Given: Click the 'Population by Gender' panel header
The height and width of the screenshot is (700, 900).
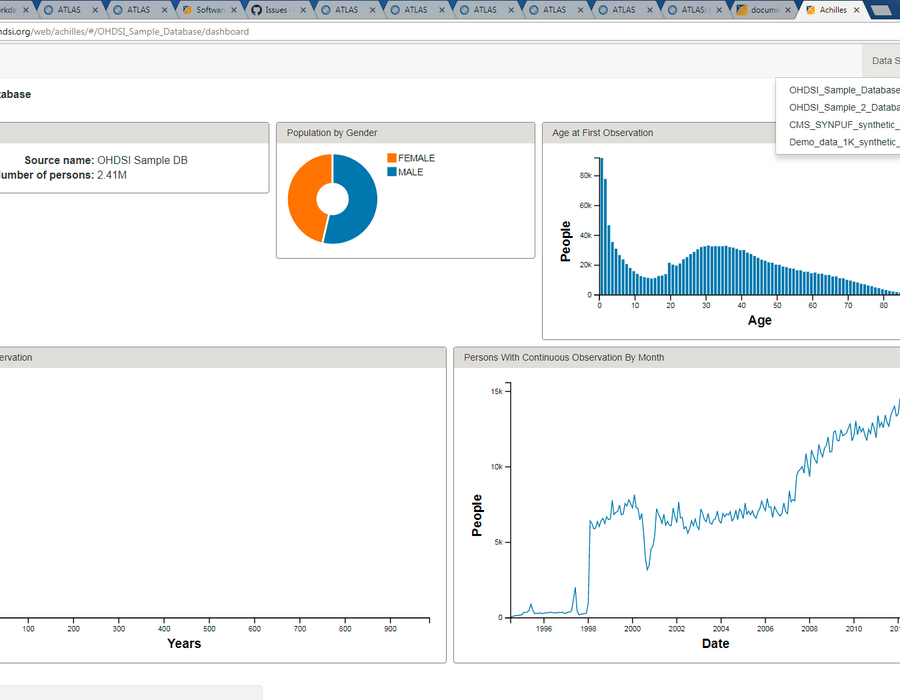Looking at the screenshot, I should point(405,133).
